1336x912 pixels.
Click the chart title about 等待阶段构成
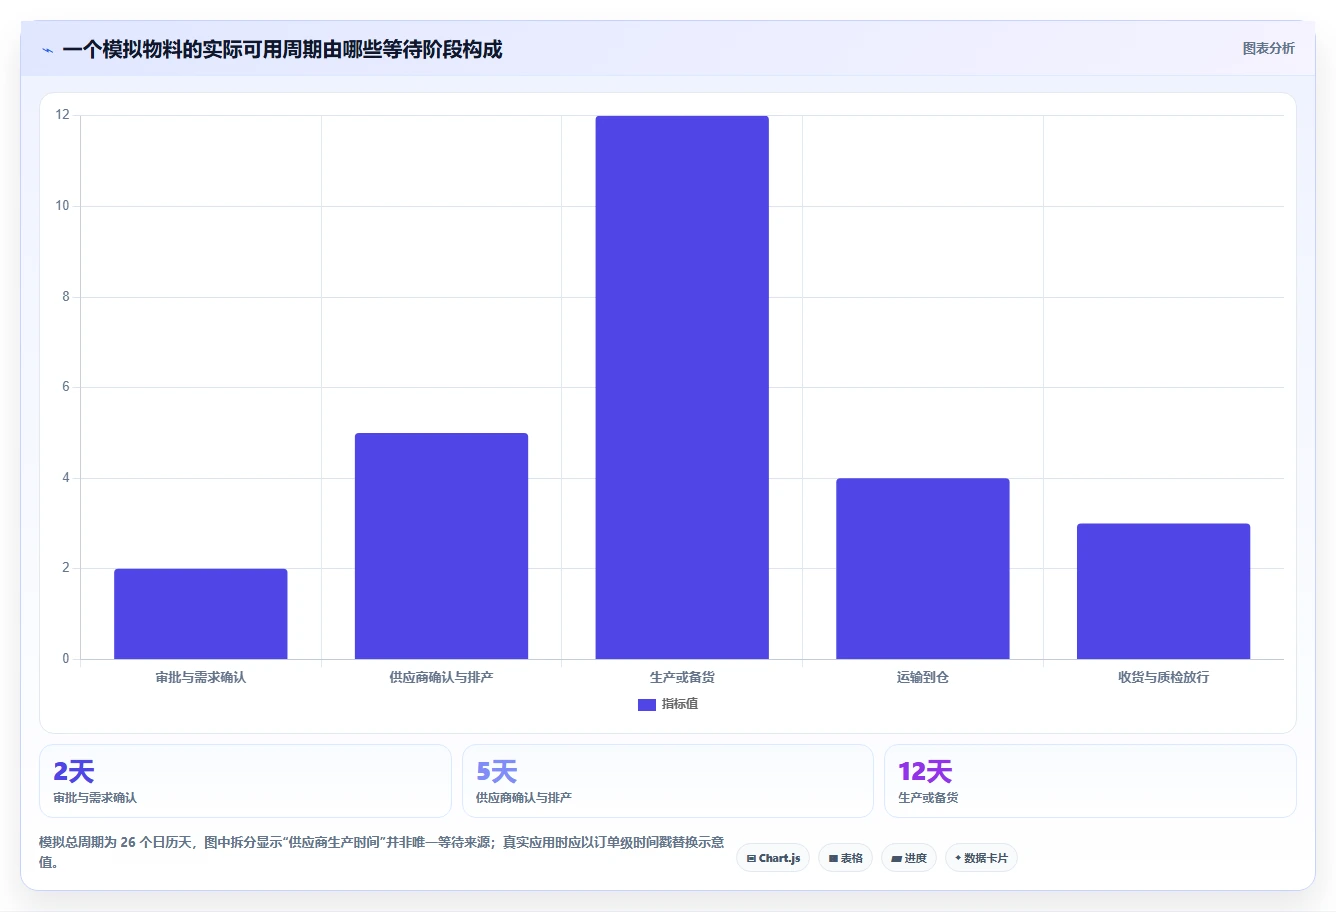pos(282,49)
